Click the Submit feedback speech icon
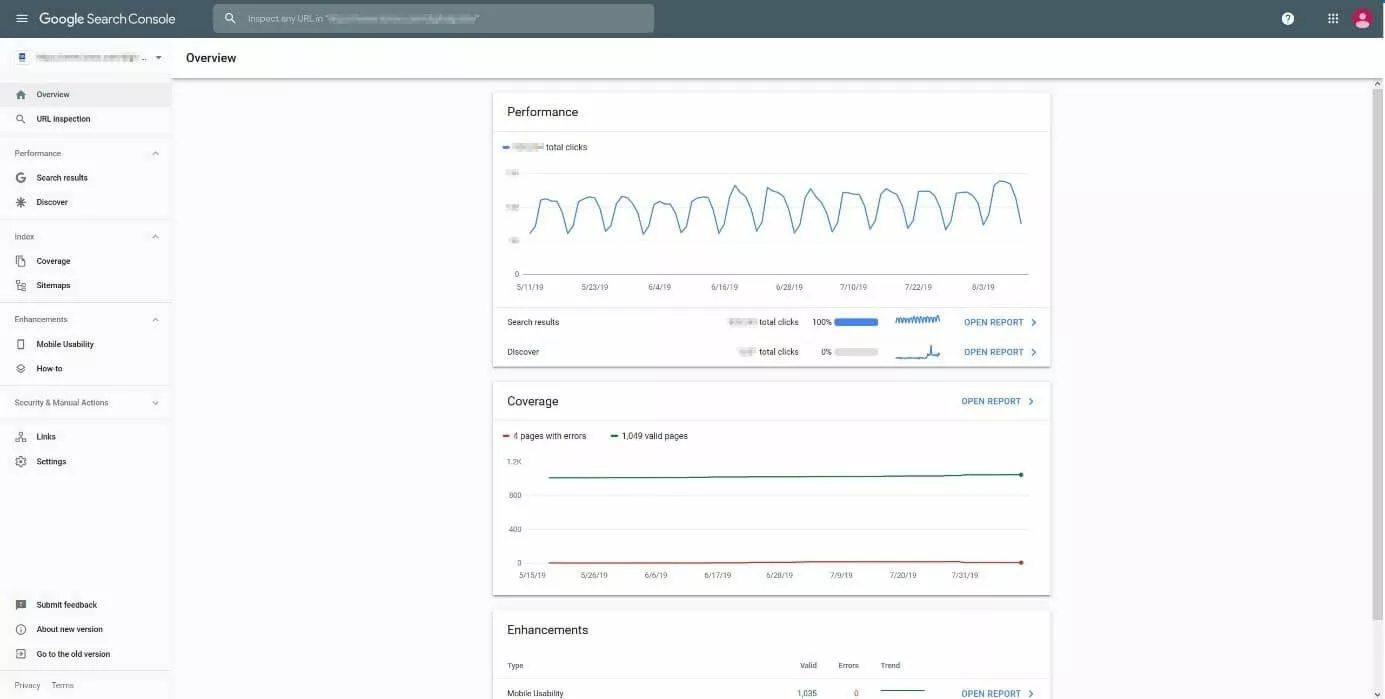The width and height of the screenshot is (1385, 699). [x=21, y=605]
